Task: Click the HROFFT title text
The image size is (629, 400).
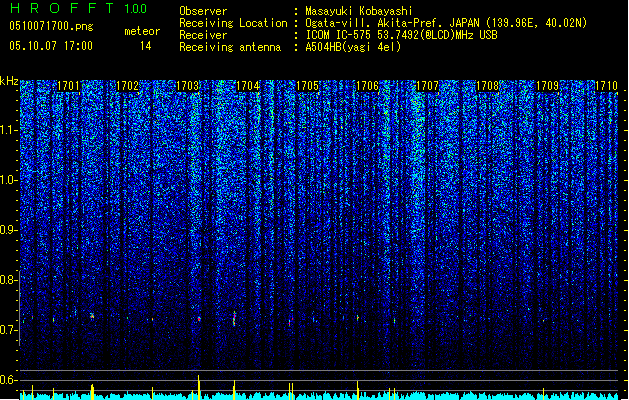Action: coord(62,8)
